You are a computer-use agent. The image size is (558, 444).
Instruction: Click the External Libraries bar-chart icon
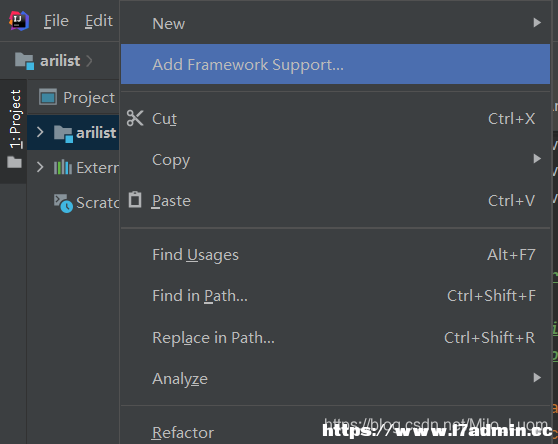tap(63, 167)
